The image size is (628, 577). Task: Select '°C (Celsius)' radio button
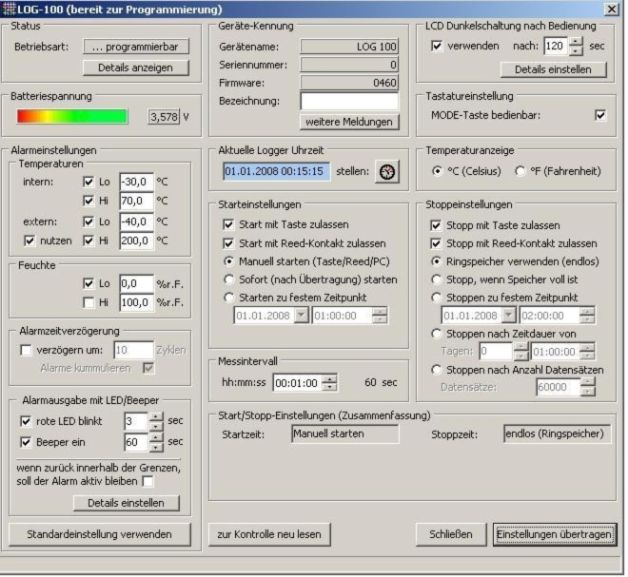tap(437, 171)
